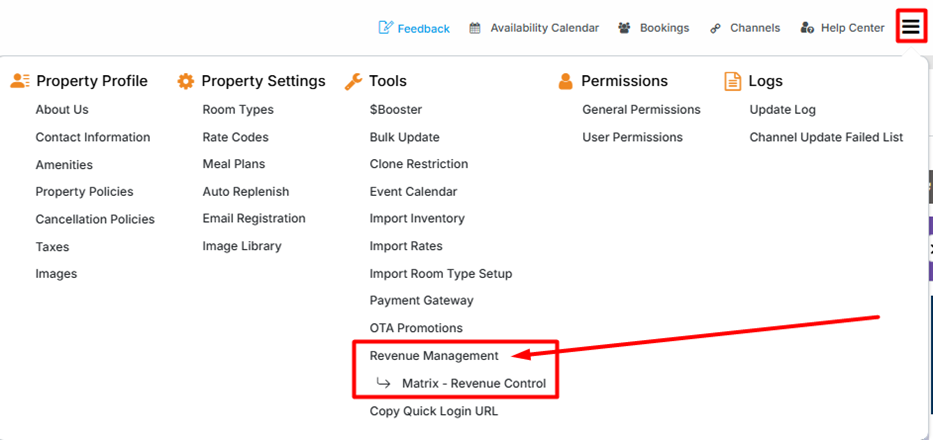The image size is (933, 440).
Task: Click the Bookings people icon
Action: [624, 28]
